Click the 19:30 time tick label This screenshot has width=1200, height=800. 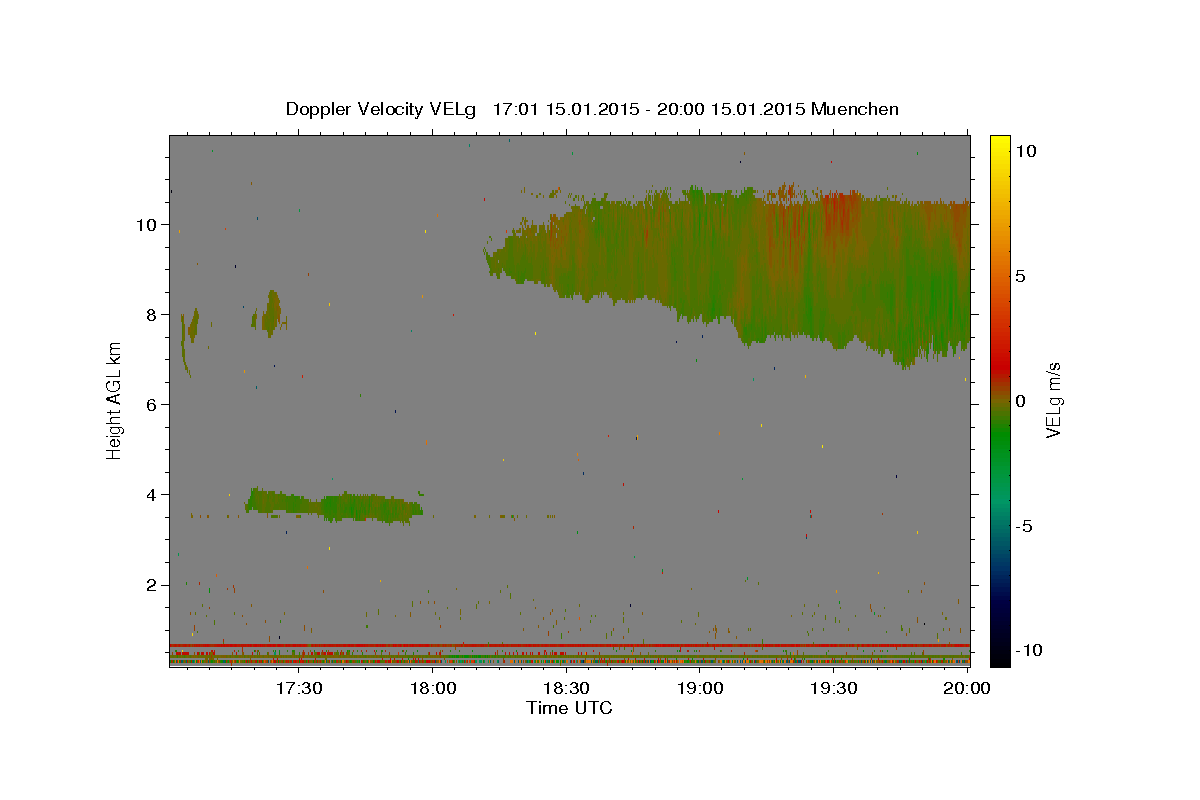pos(834,688)
